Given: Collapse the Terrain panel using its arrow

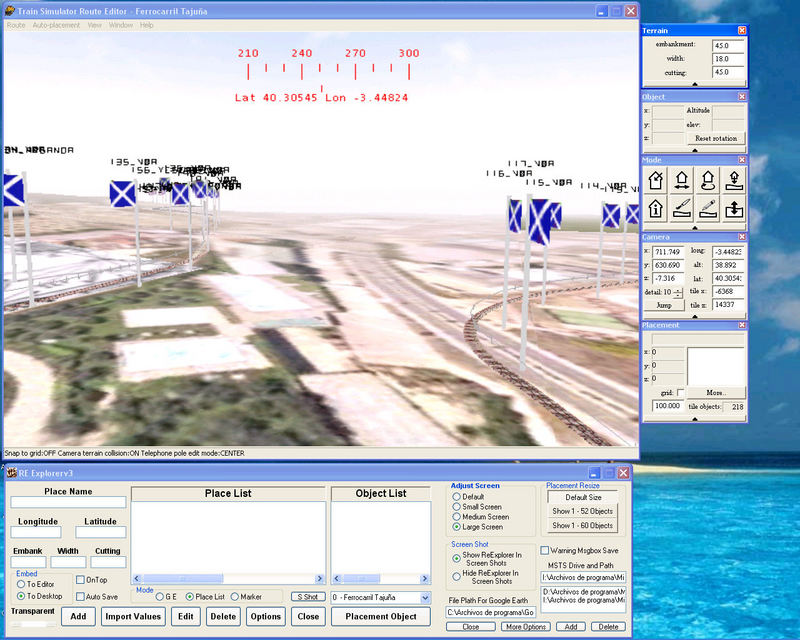Looking at the screenshot, I should point(694,83).
